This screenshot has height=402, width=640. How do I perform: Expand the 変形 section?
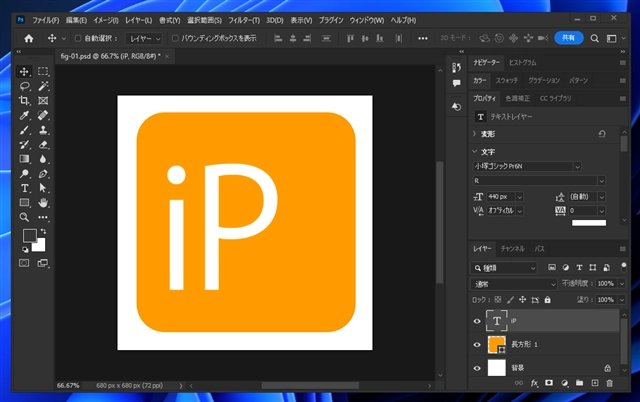click(474, 134)
